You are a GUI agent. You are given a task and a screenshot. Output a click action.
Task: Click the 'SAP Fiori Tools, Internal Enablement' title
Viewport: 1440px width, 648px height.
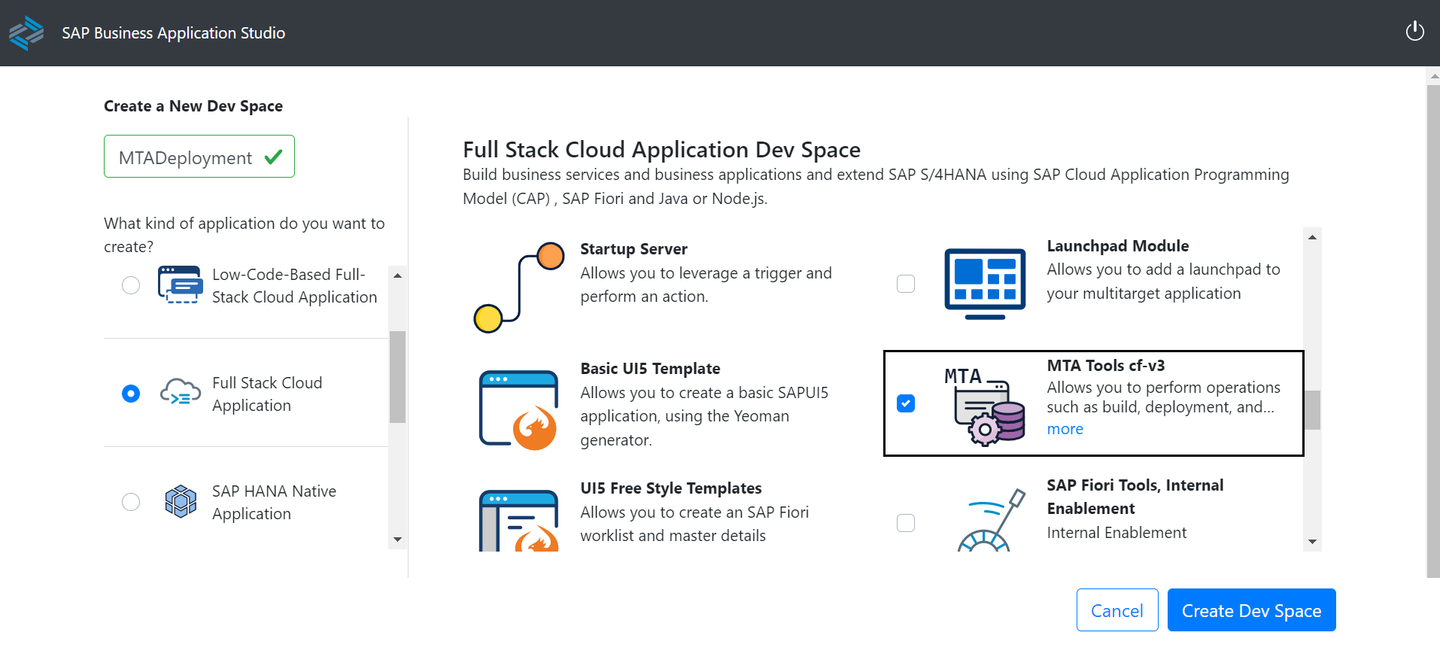point(1135,497)
